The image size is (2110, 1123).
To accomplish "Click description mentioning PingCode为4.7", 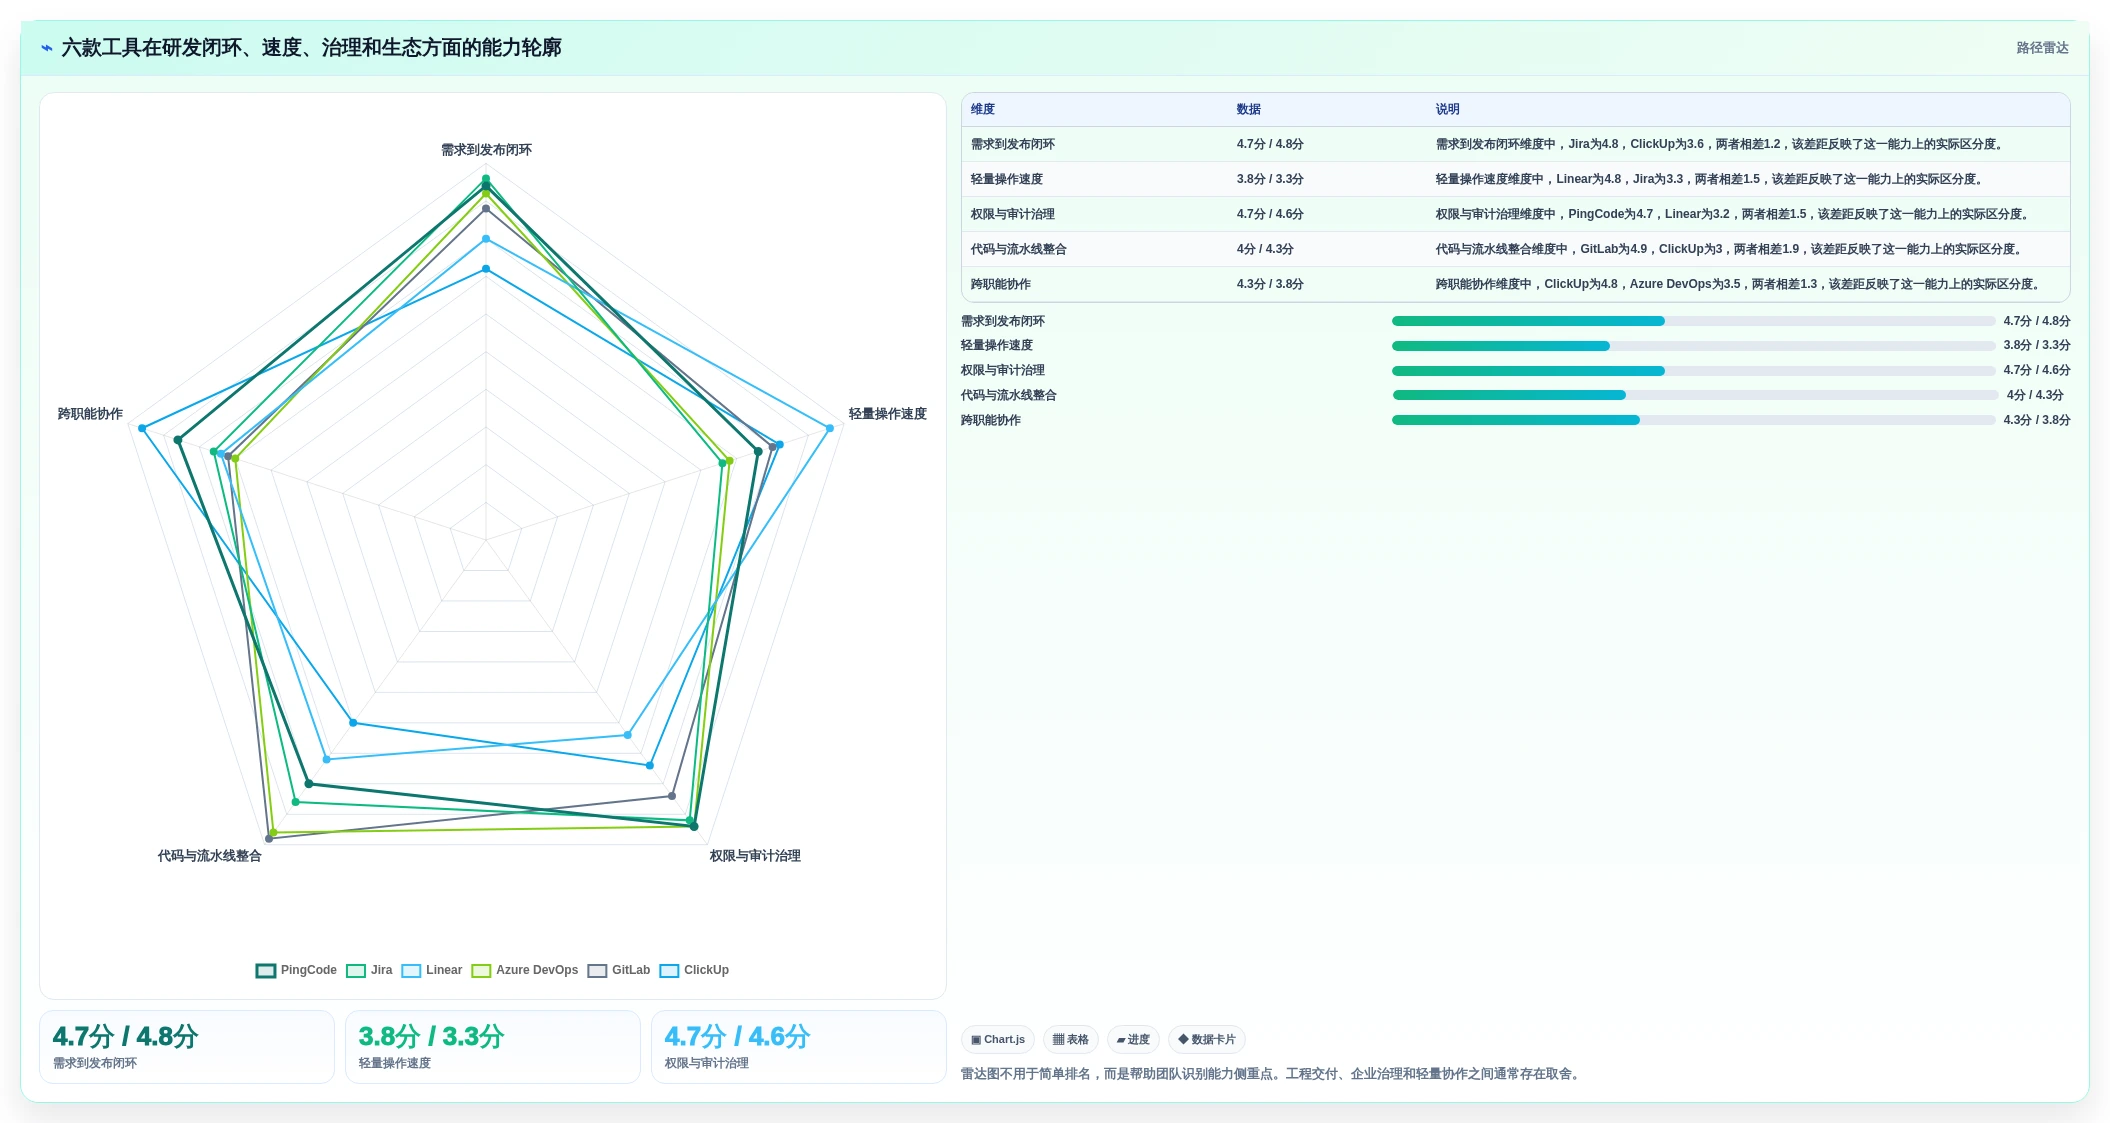I will [1734, 214].
